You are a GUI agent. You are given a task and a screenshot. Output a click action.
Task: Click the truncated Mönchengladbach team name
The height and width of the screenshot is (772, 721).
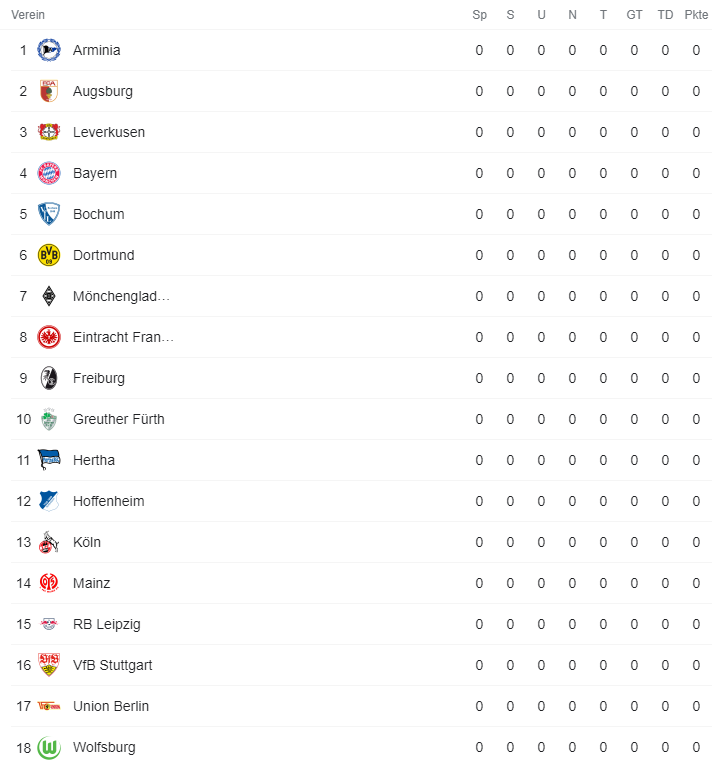coord(121,296)
